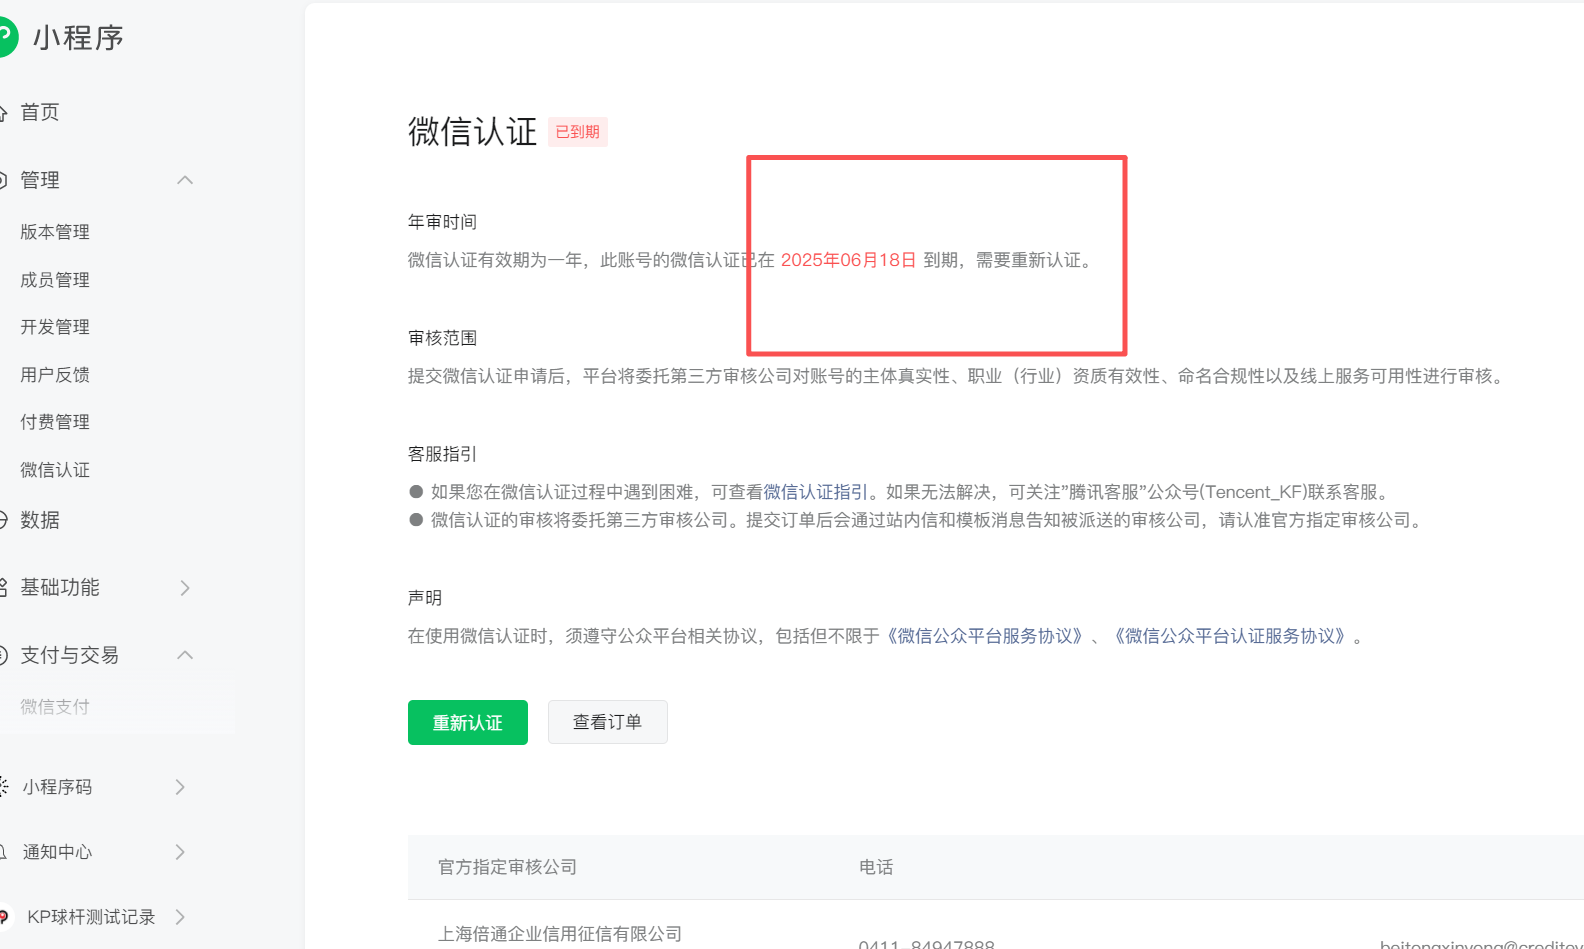
Task: Select 开发管理 from the sidebar
Action: point(55,327)
